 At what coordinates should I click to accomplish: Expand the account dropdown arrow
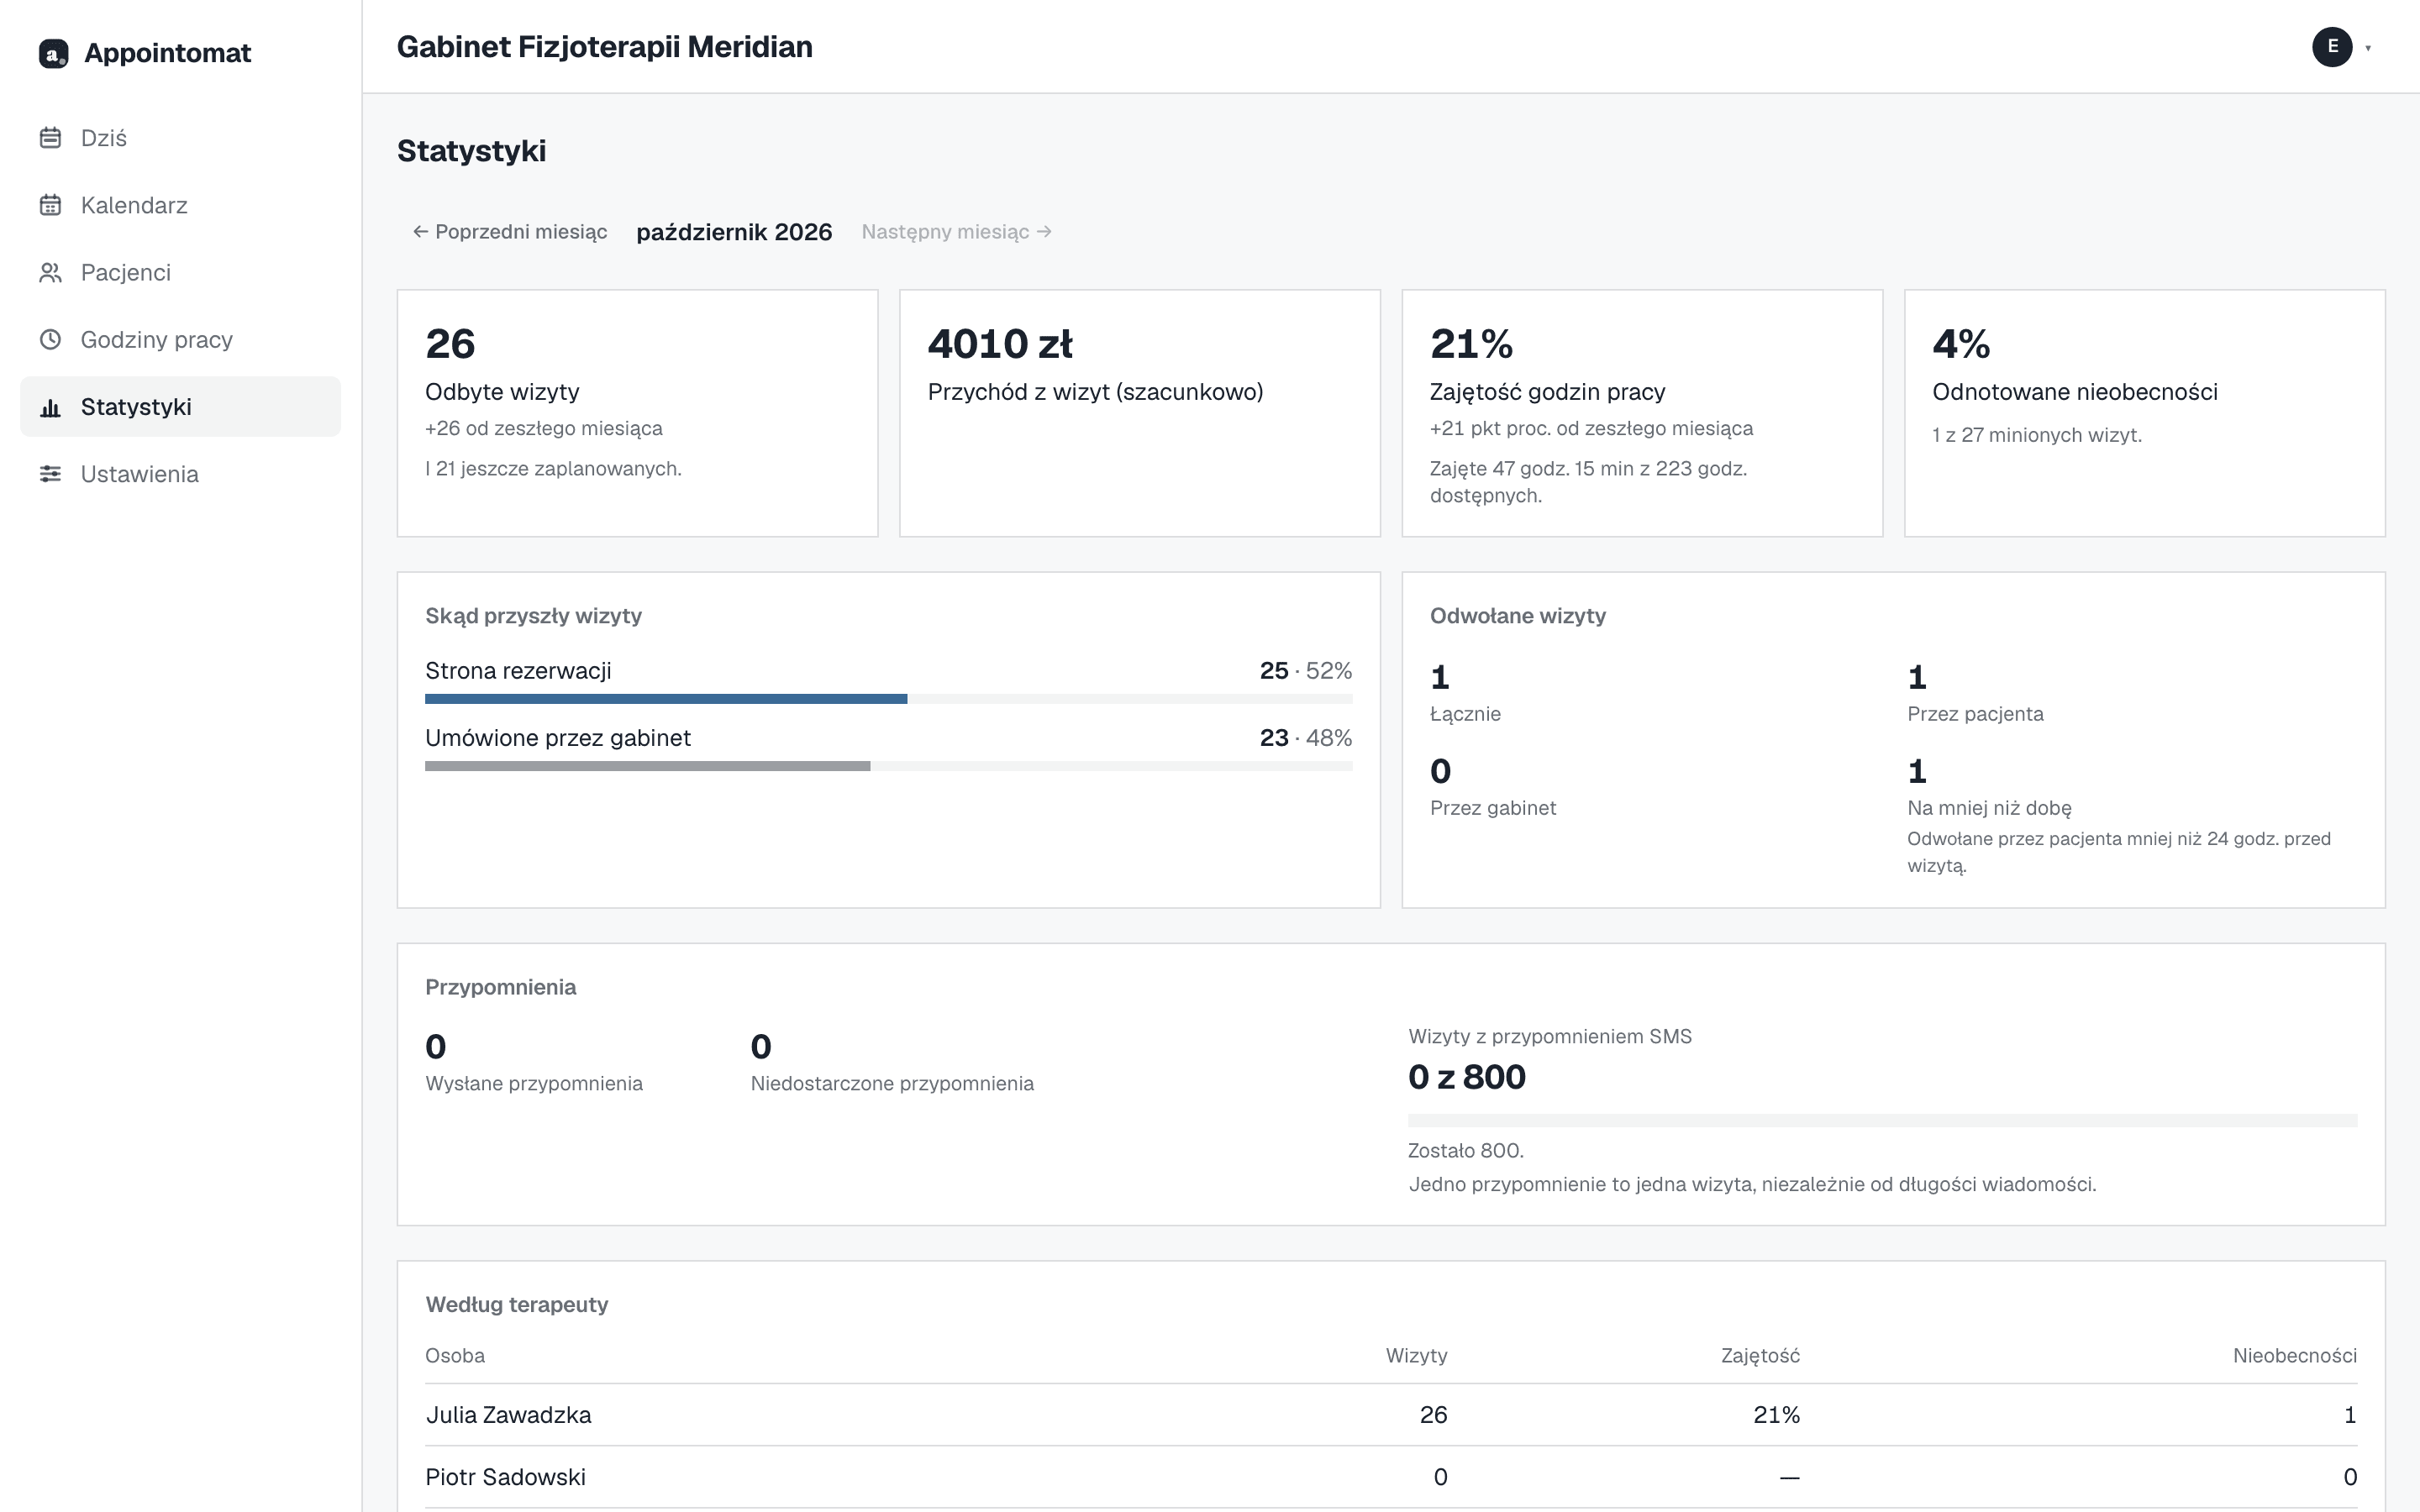2368,48
